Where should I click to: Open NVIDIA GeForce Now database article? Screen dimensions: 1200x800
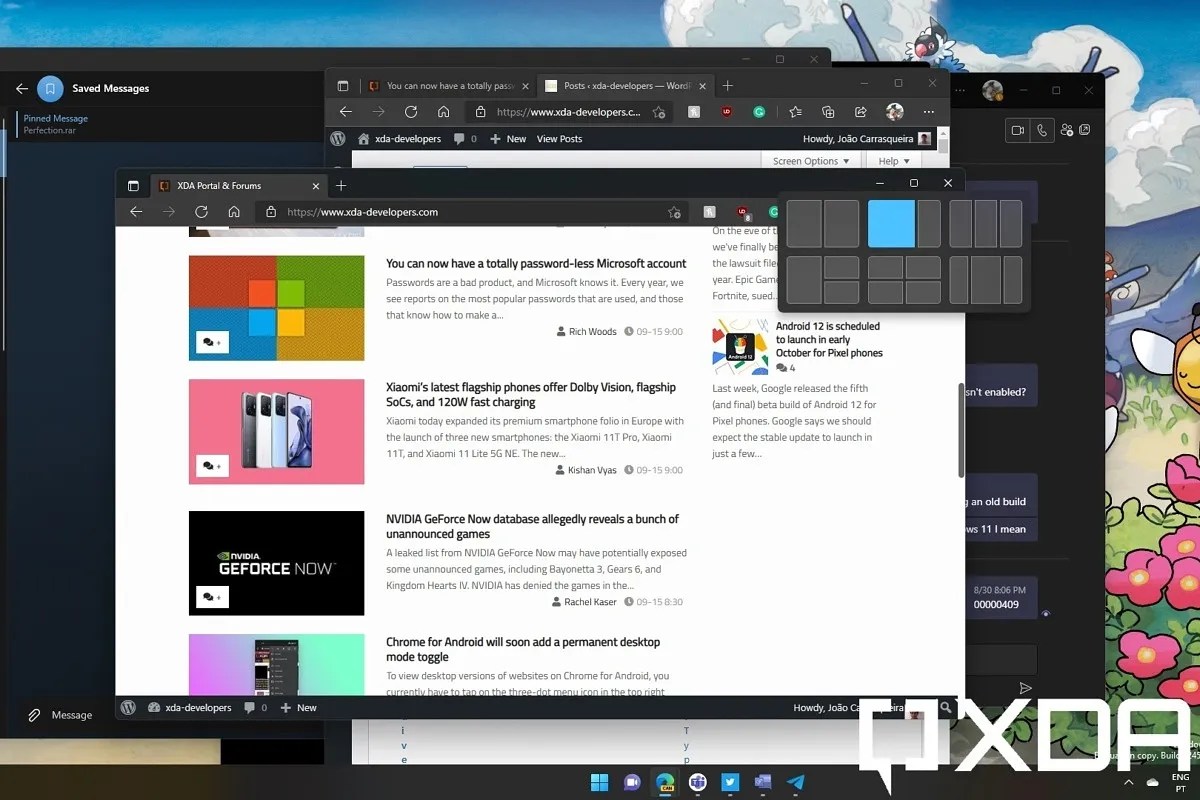[532, 526]
